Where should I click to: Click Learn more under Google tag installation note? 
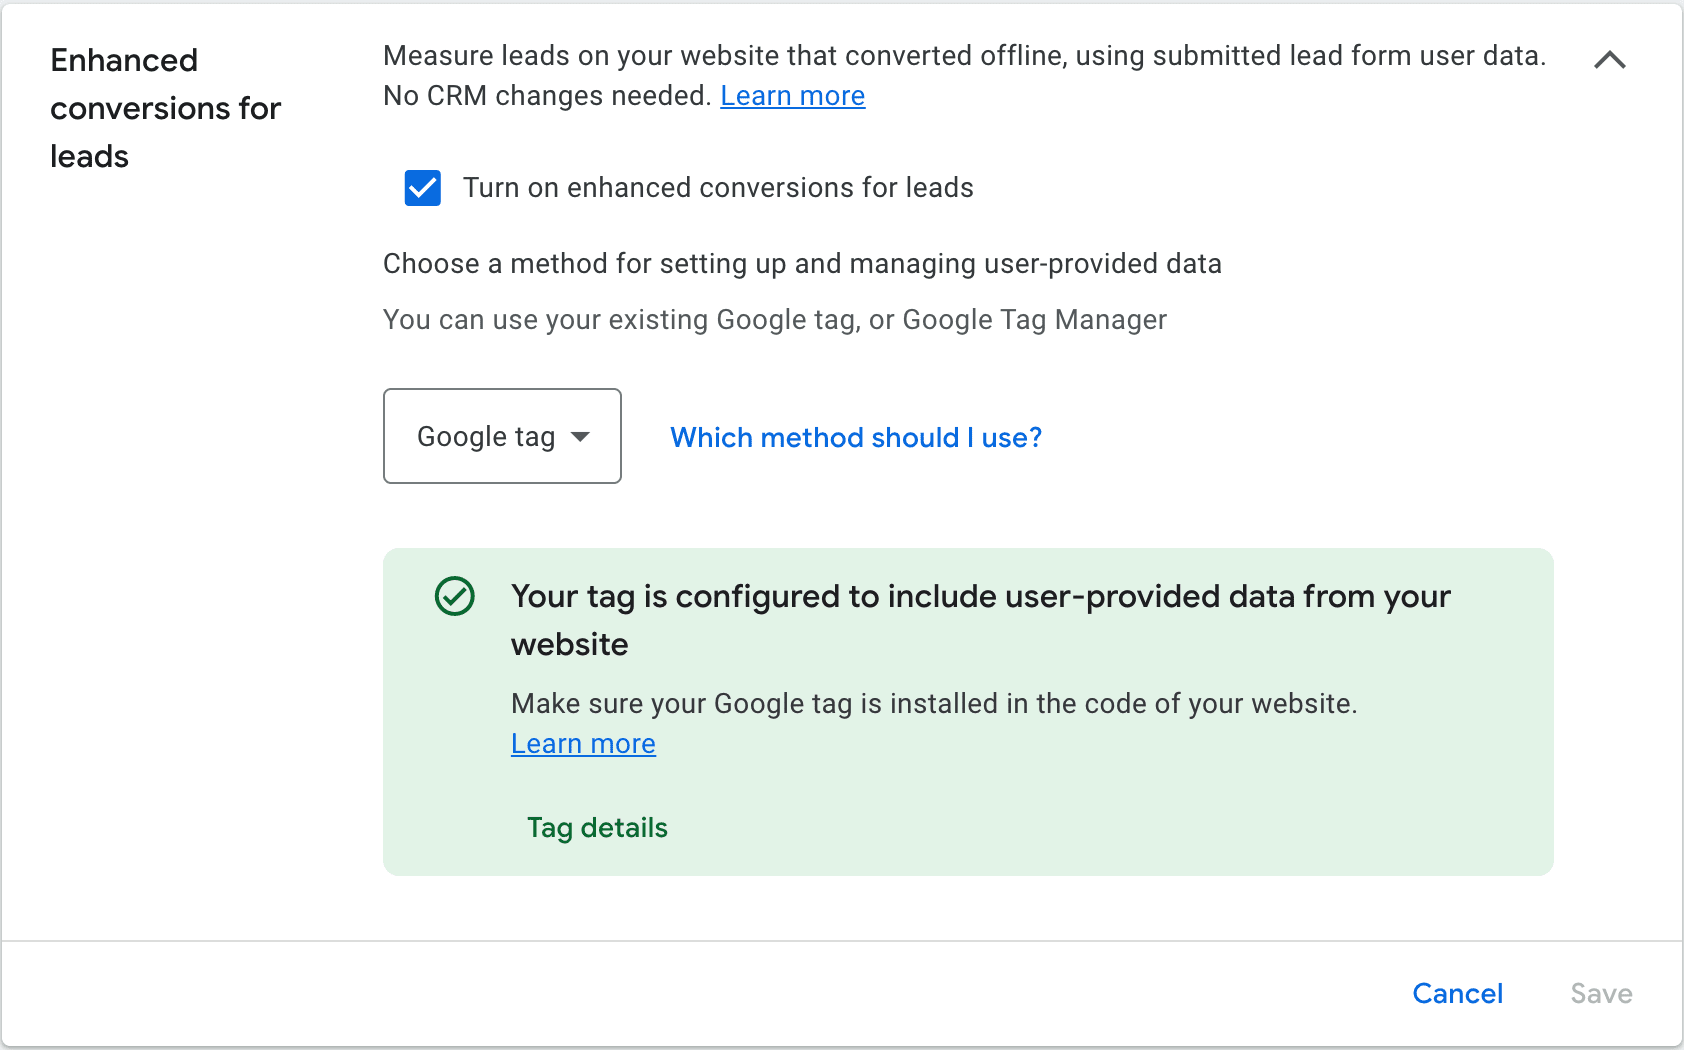(x=583, y=744)
